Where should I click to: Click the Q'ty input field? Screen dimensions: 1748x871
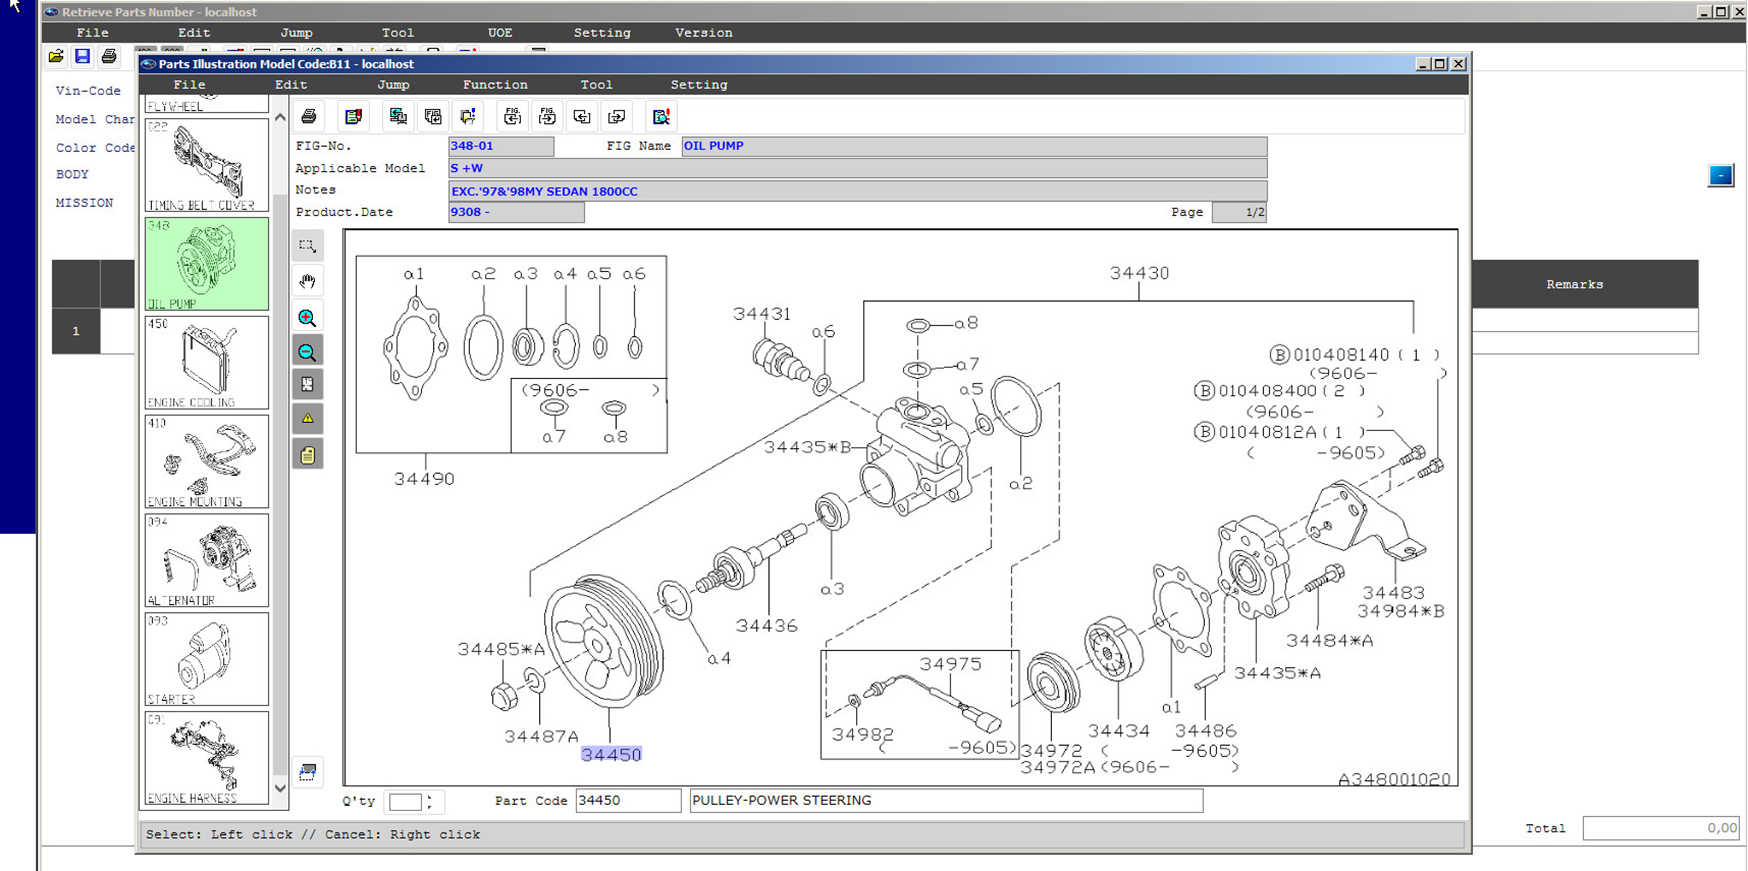(x=405, y=801)
